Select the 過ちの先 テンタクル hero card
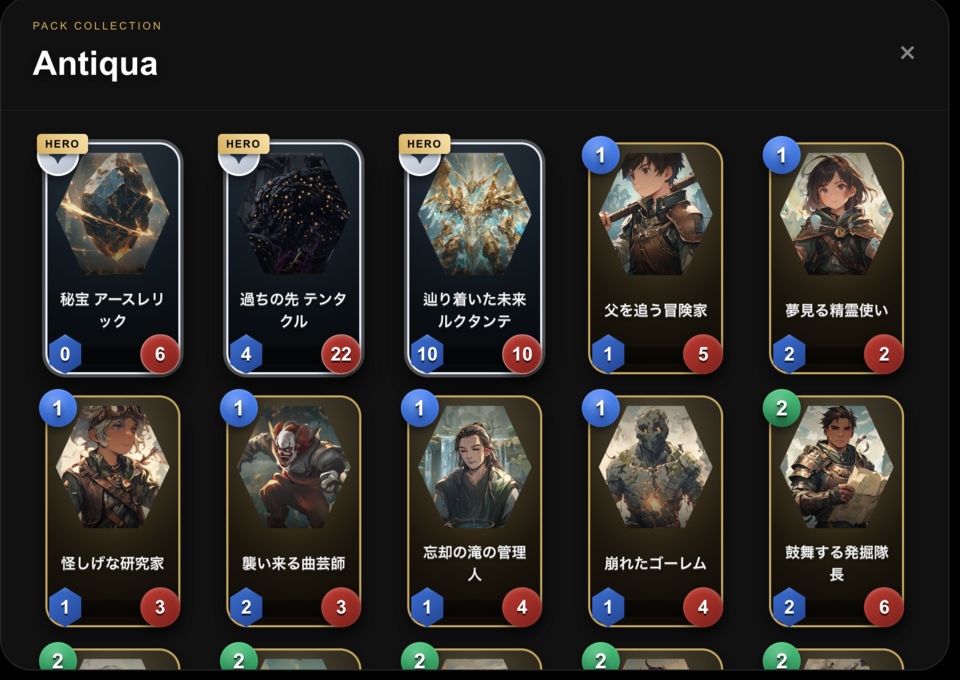960x680 pixels. (294, 258)
